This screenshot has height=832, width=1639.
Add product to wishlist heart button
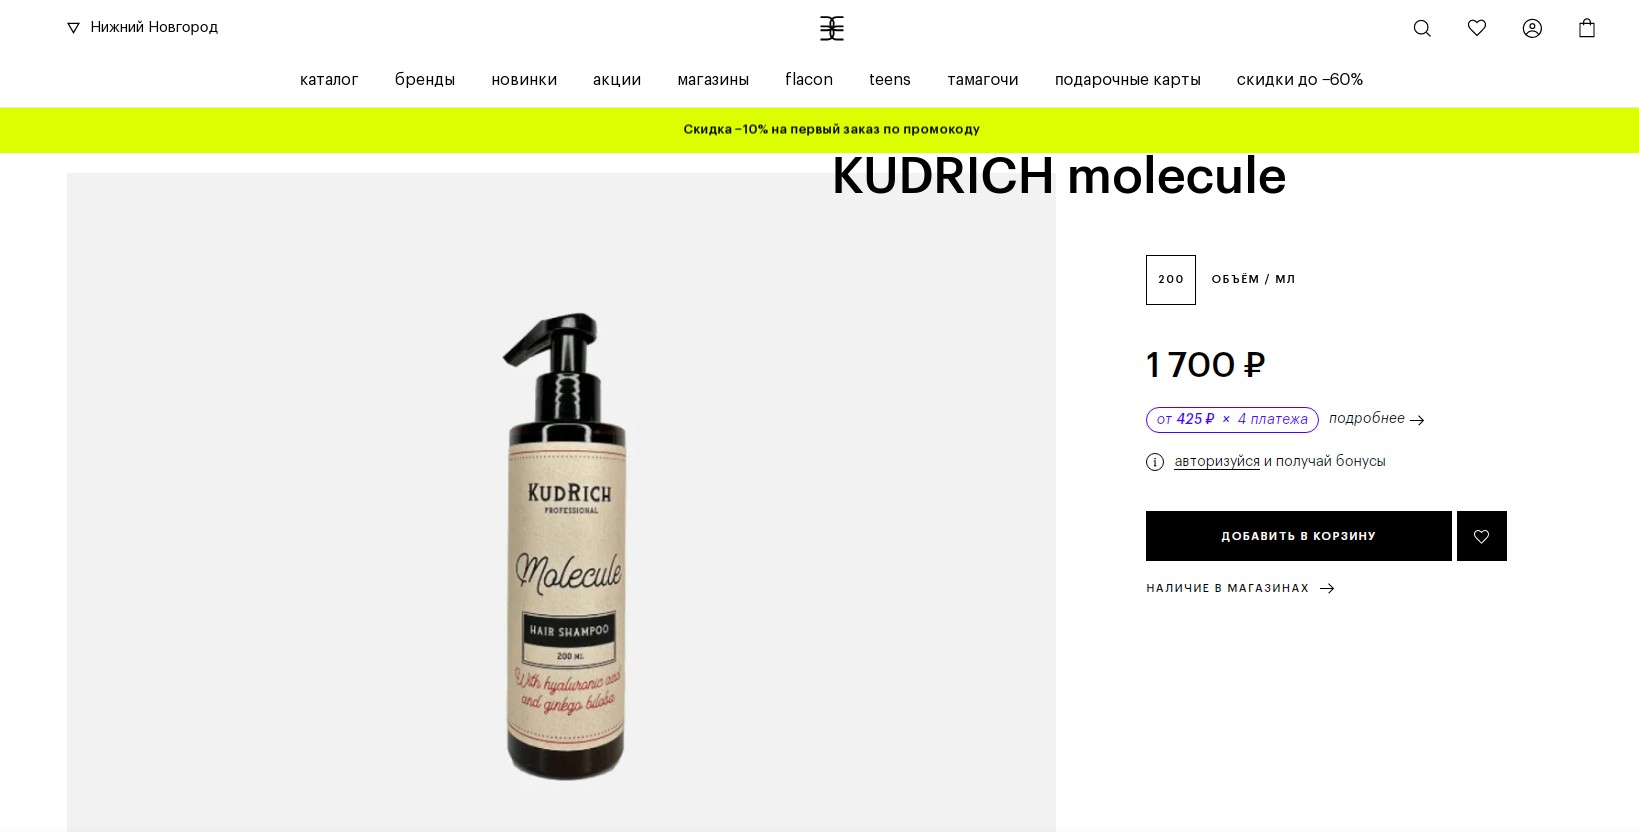pyautogui.click(x=1482, y=536)
